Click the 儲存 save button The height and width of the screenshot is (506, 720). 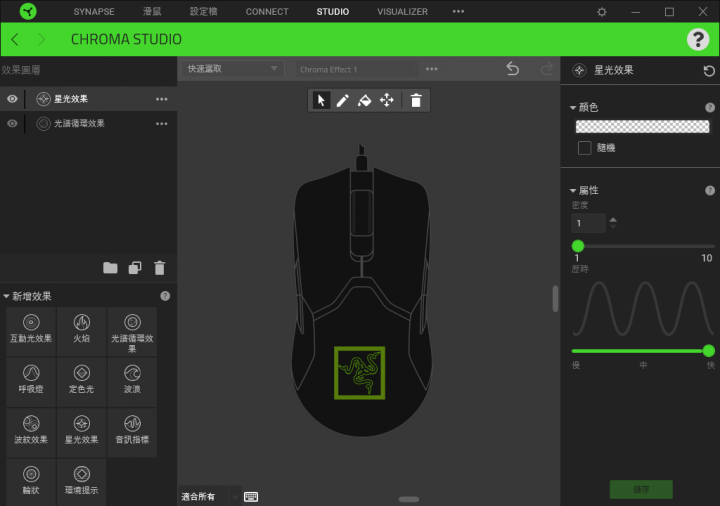pyautogui.click(x=641, y=489)
